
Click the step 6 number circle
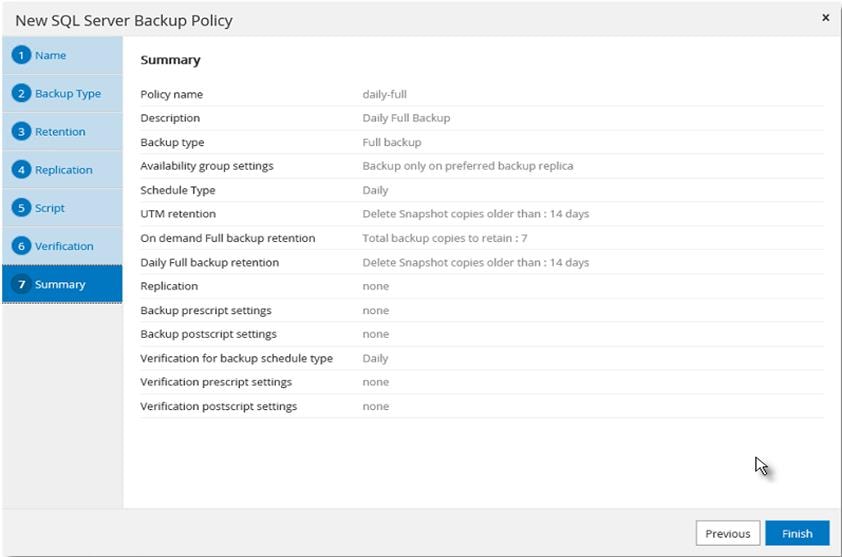21,246
